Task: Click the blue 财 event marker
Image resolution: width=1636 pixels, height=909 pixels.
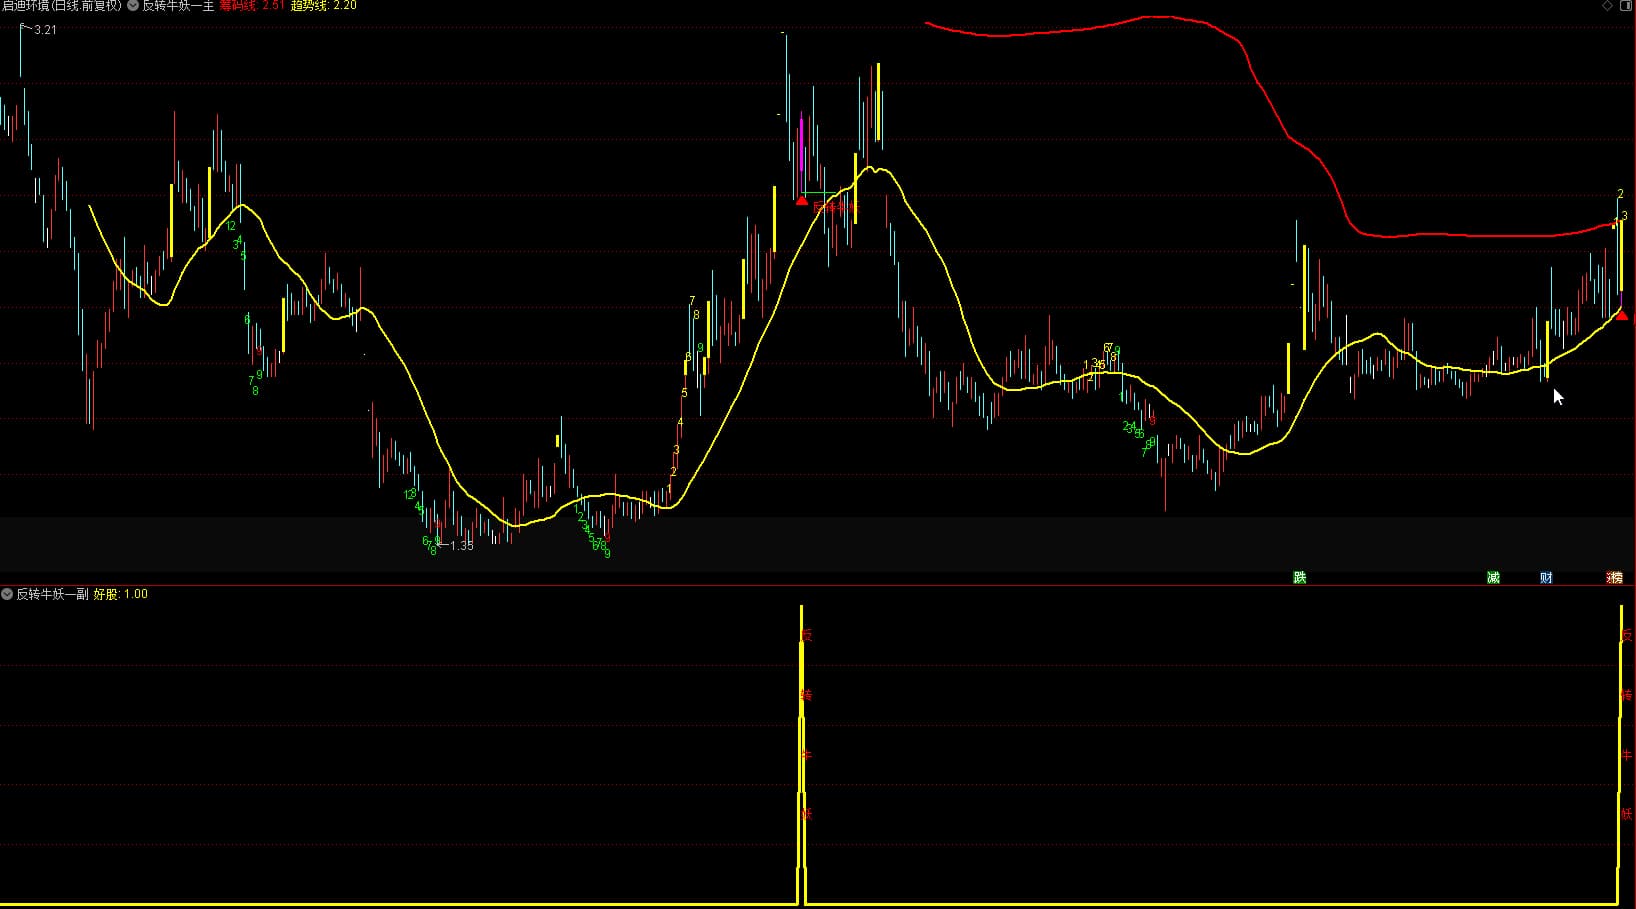Action: tap(1546, 578)
